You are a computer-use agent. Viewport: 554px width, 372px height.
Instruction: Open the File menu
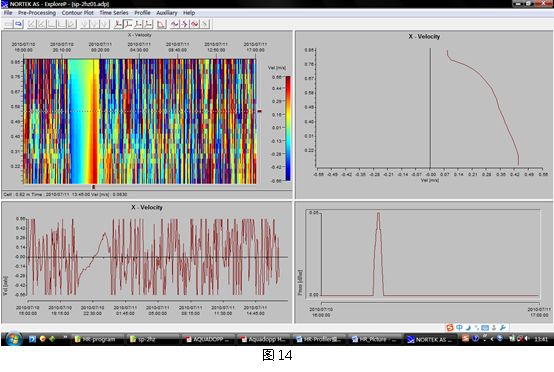pyautogui.click(x=8, y=13)
